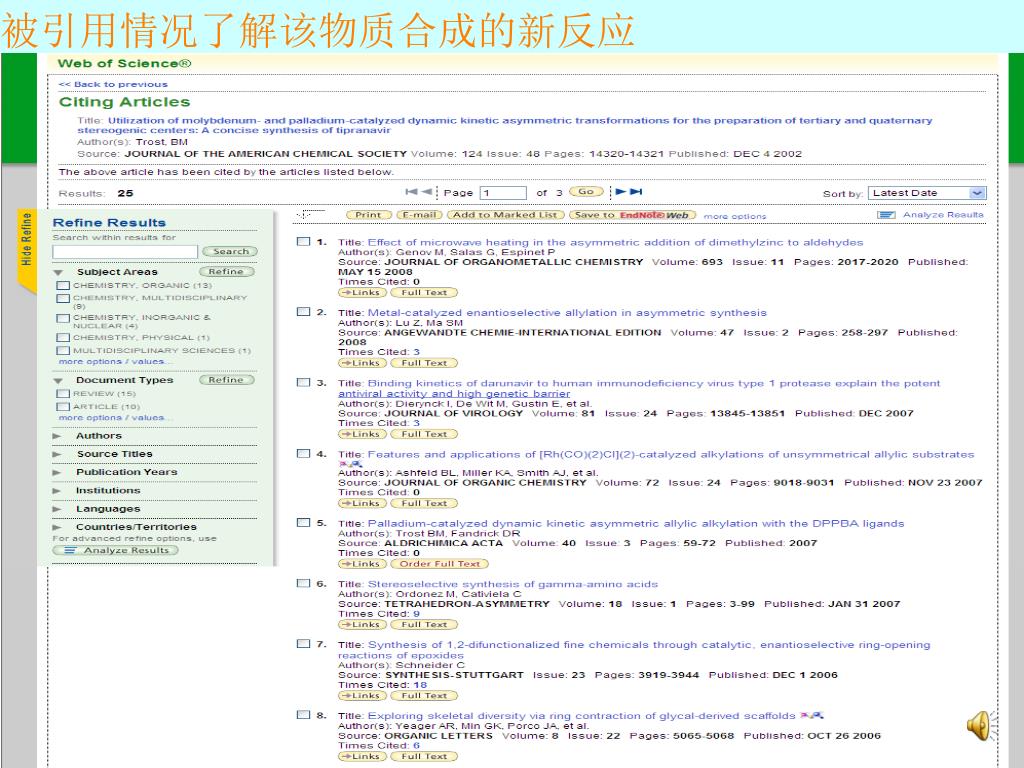
Task: Click Save to EndNote Web button
Action: (x=632, y=215)
